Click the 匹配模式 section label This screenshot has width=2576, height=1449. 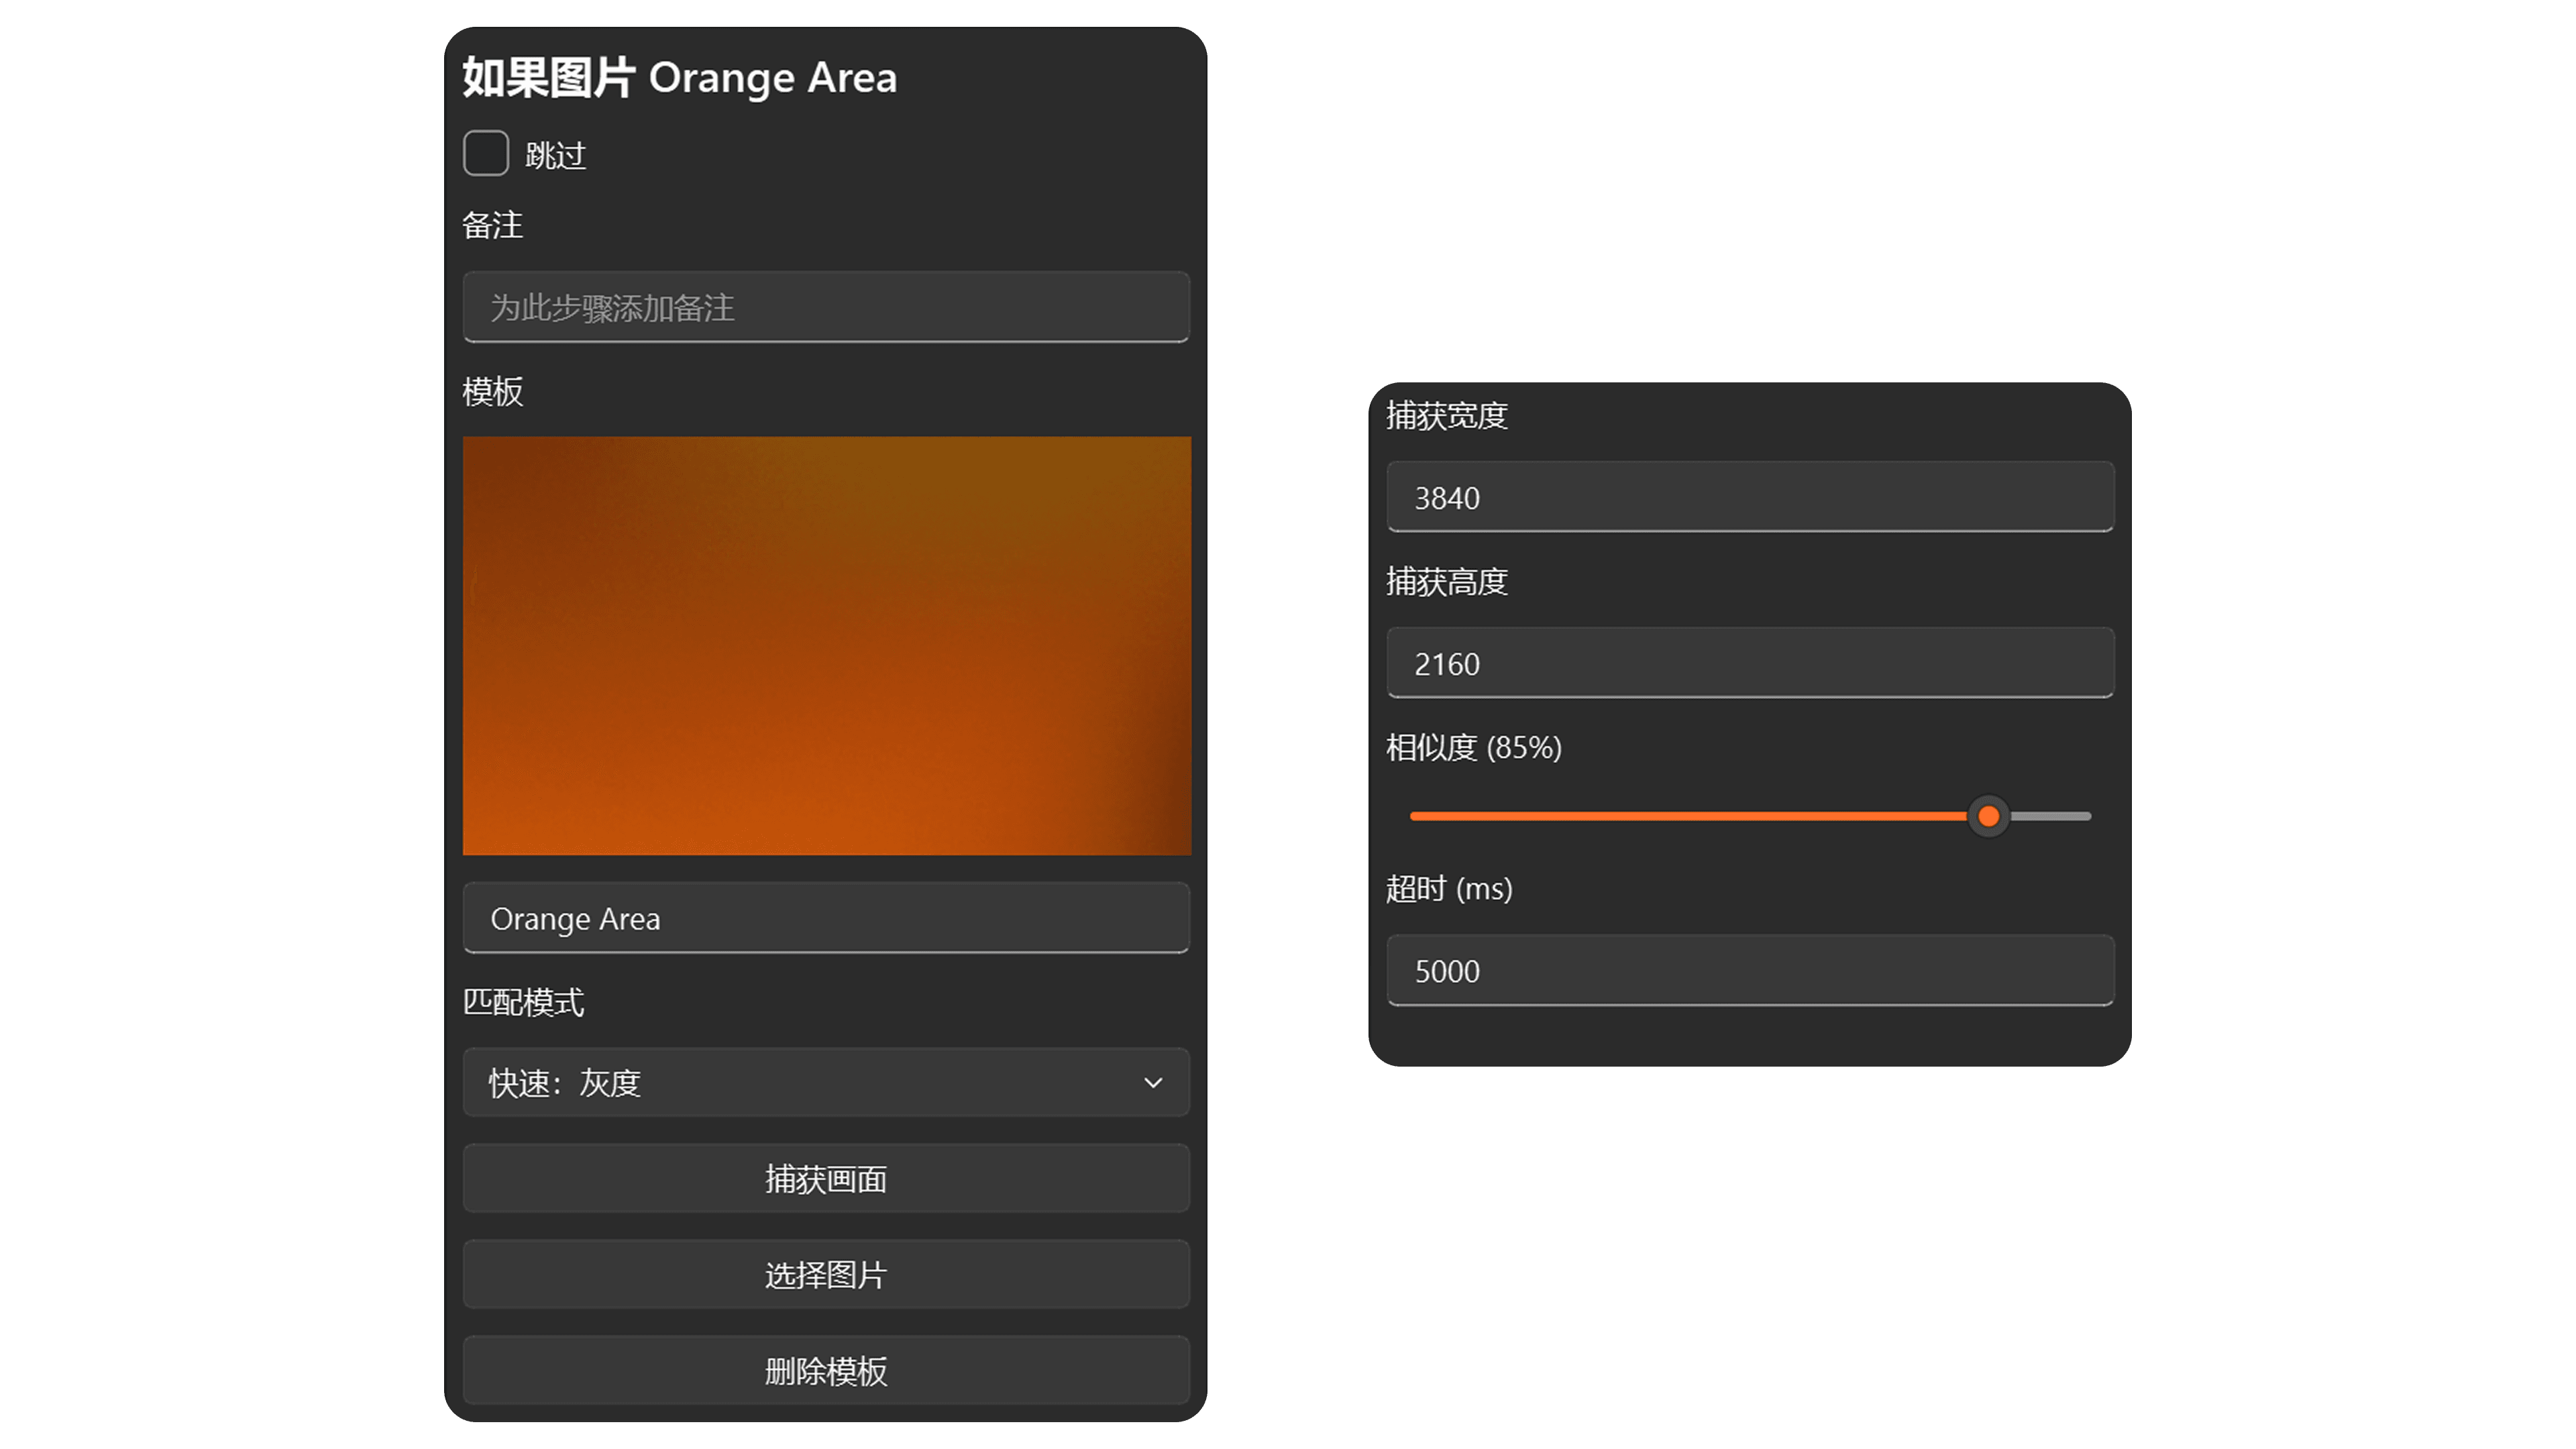tap(523, 1002)
